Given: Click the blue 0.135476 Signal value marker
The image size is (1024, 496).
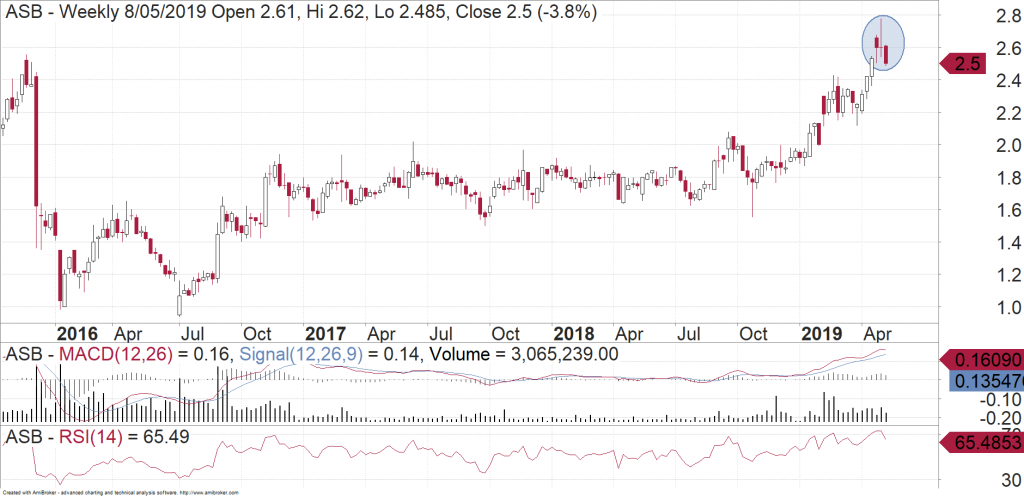Looking at the screenshot, I should coord(984,381).
